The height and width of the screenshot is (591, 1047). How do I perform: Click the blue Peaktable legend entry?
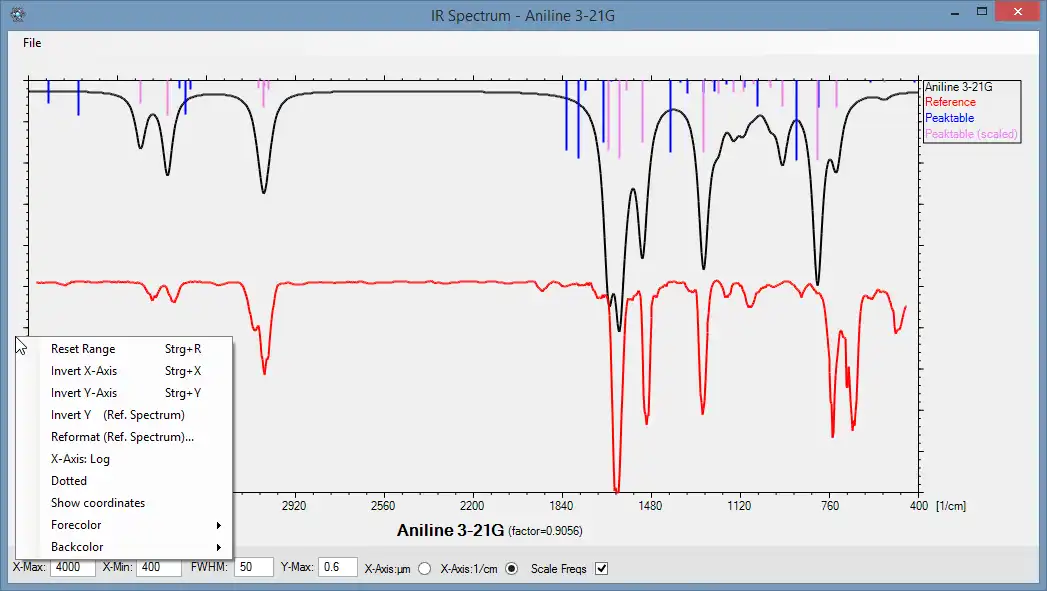pyautogui.click(x=950, y=118)
